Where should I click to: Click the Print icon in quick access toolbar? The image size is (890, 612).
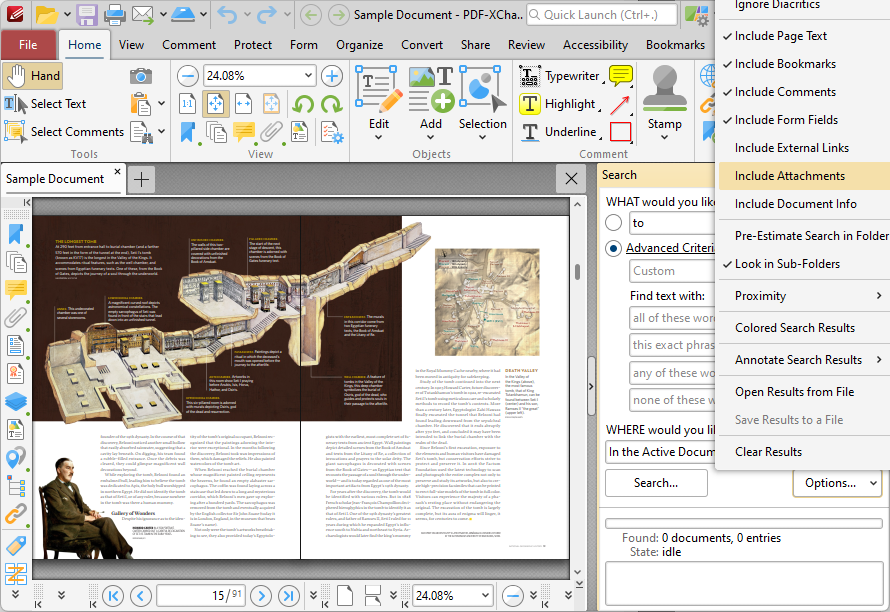coord(114,15)
